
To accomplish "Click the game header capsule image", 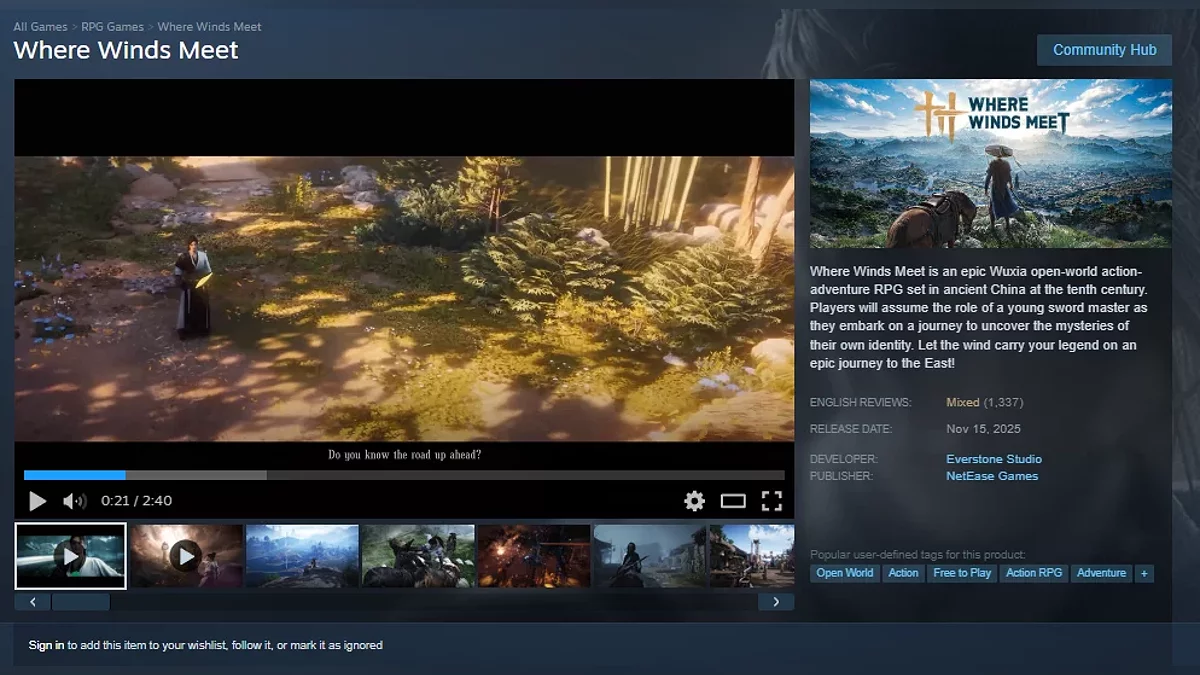I will coord(990,164).
